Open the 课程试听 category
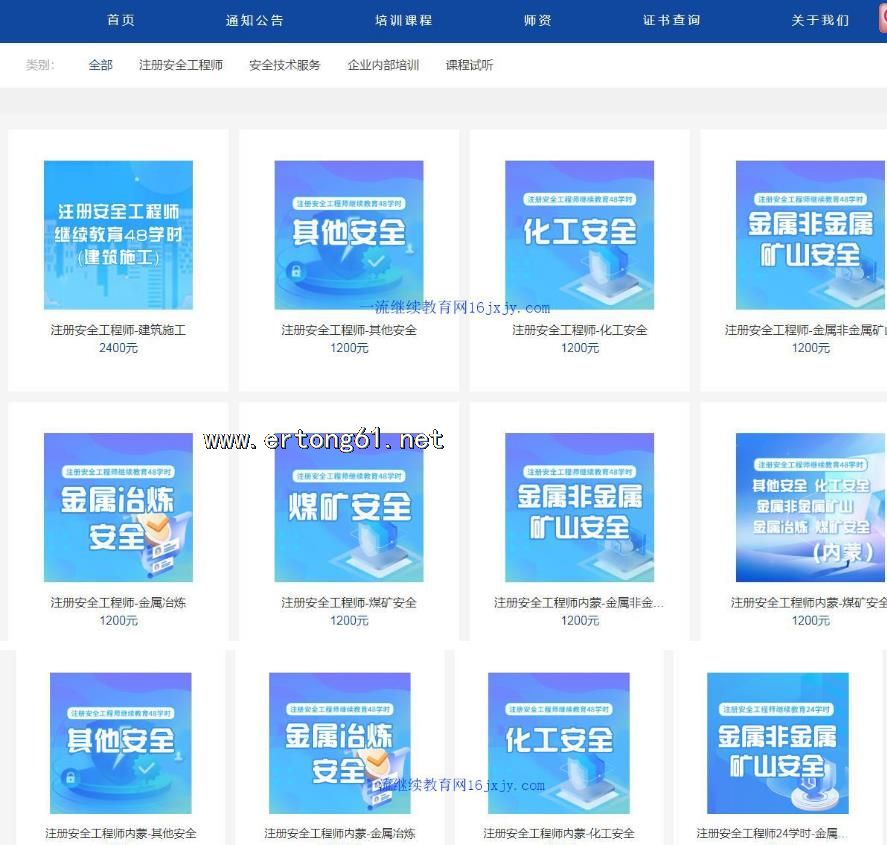This screenshot has height=845, width=887. [x=469, y=65]
